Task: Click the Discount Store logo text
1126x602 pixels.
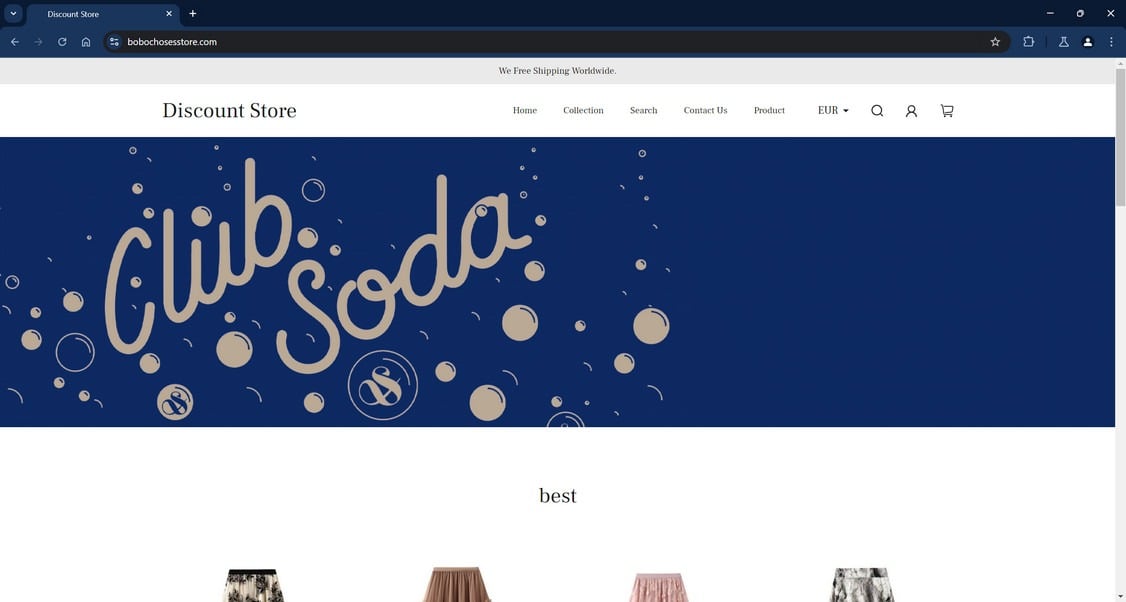Action: pos(229,110)
